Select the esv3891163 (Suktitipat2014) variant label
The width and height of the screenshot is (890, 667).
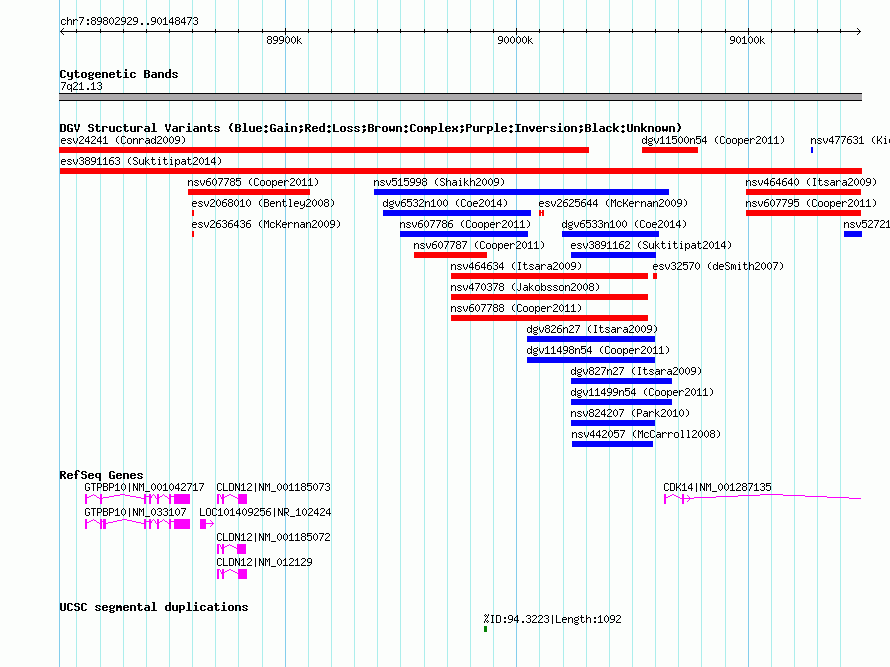pyautogui.click(x=141, y=161)
